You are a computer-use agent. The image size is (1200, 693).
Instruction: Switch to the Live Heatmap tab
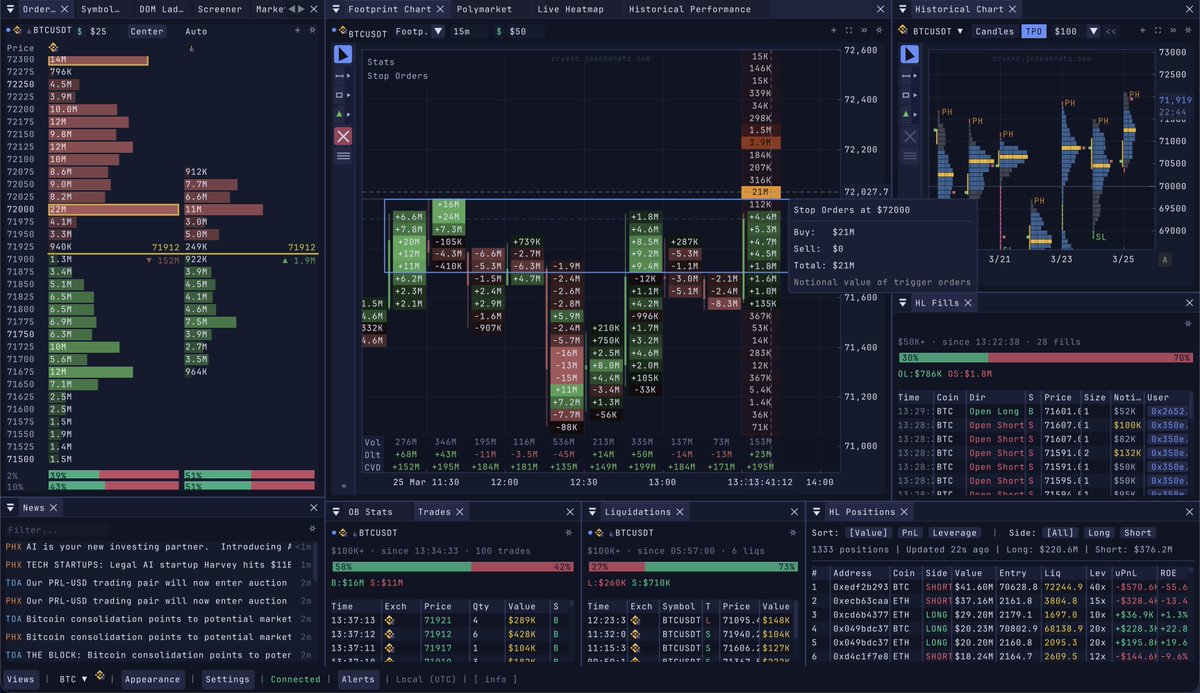pos(570,9)
